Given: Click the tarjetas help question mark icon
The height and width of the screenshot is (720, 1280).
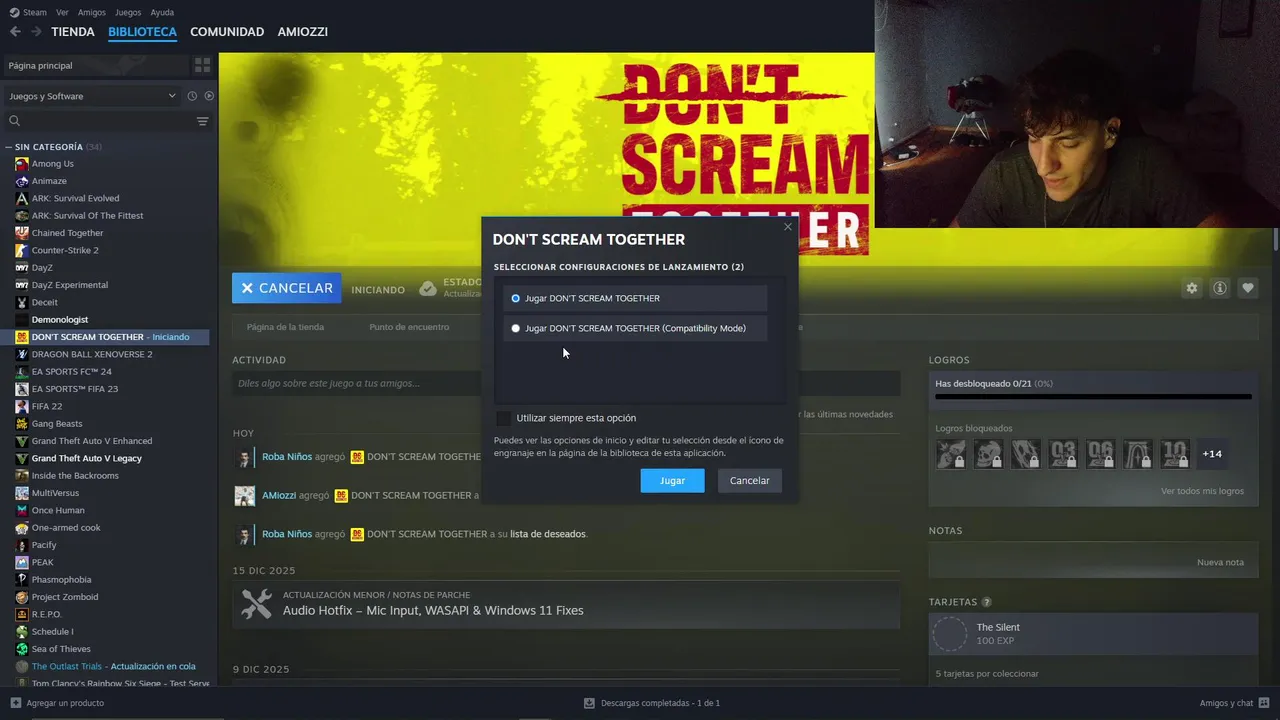Looking at the screenshot, I should point(987,602).
